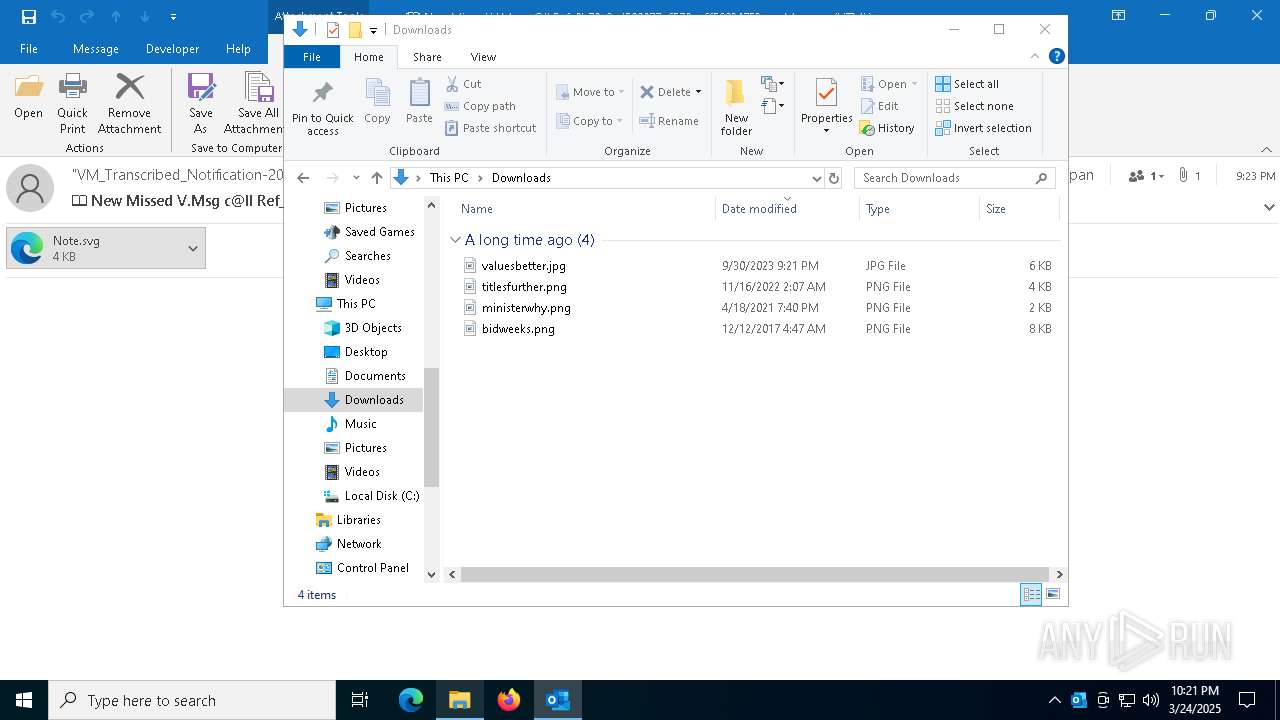
Task: Click Paste shortcut in ribbon
Action: point(491,128)
